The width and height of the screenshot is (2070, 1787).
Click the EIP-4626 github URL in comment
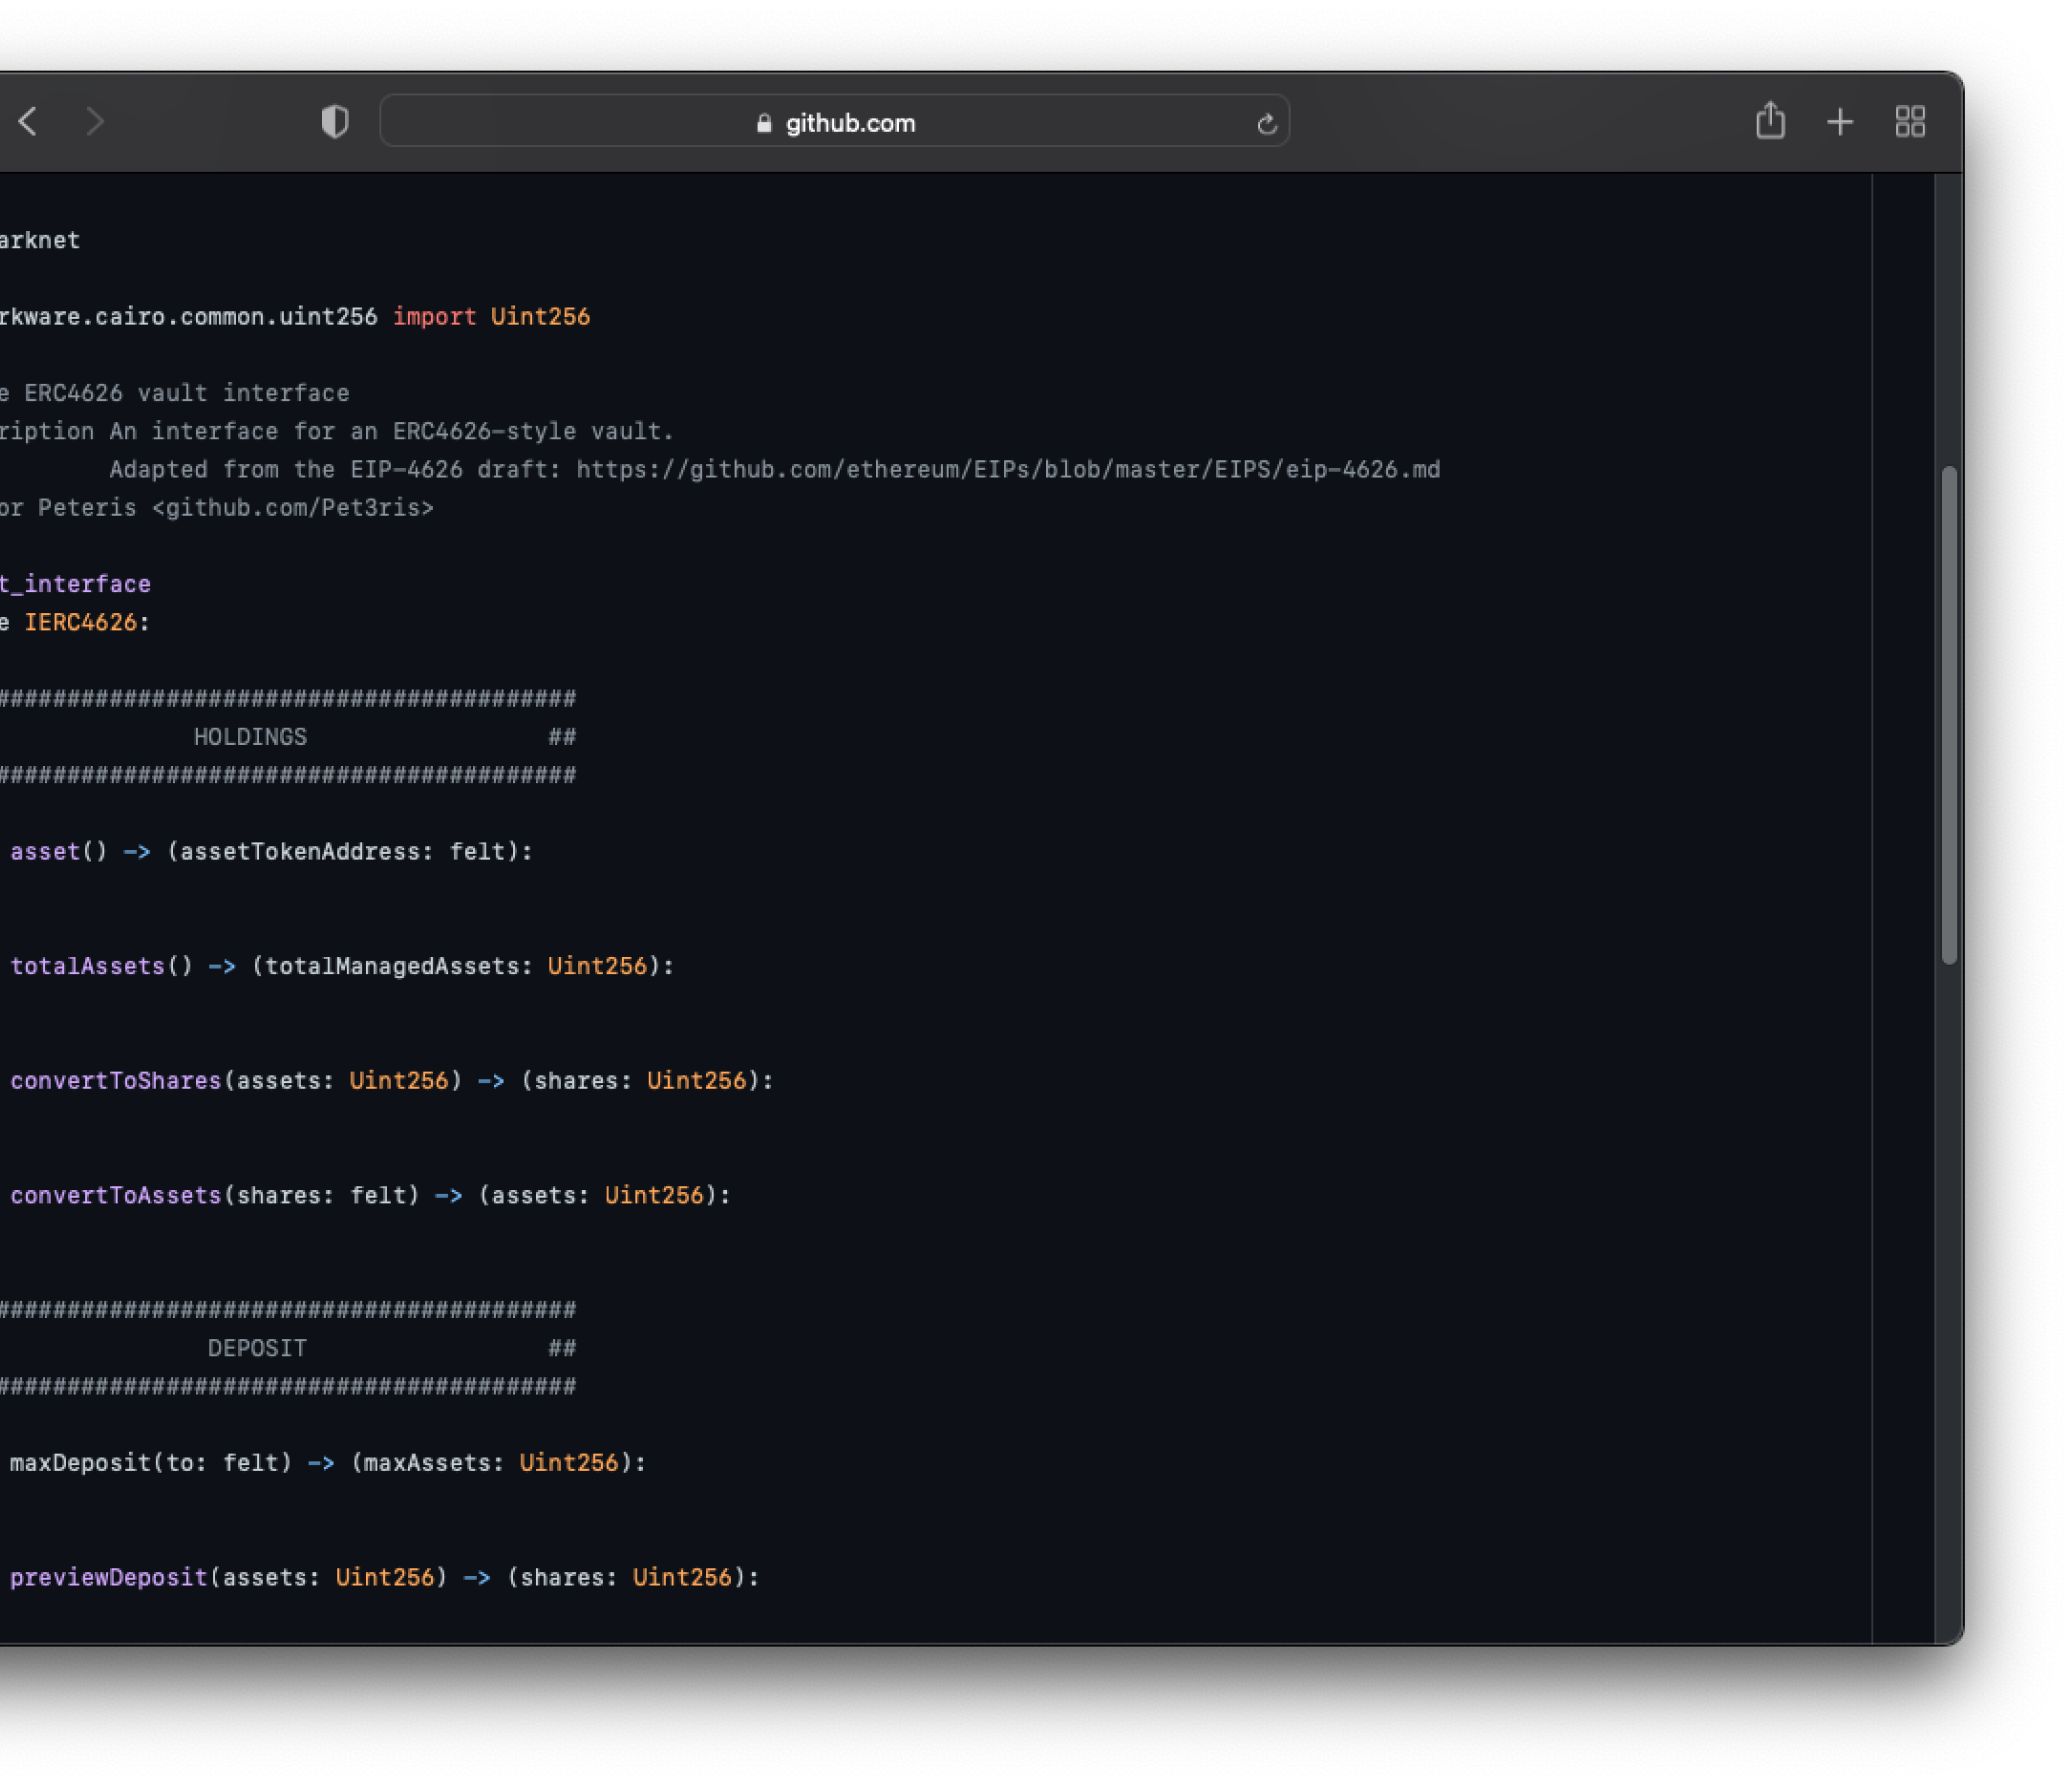tap(1008, 470)
